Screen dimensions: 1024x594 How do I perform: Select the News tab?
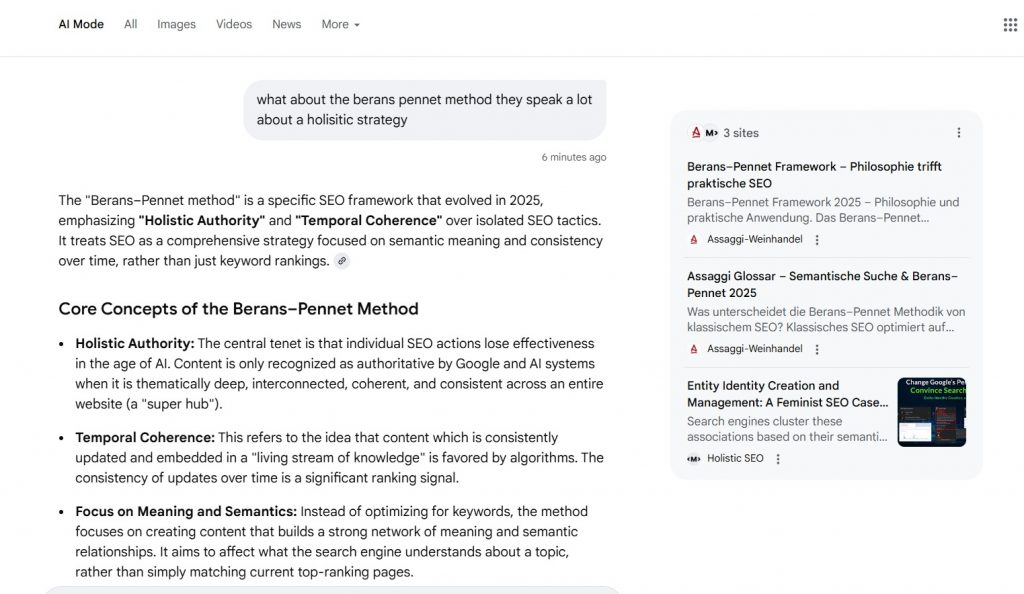coord(286,24)
